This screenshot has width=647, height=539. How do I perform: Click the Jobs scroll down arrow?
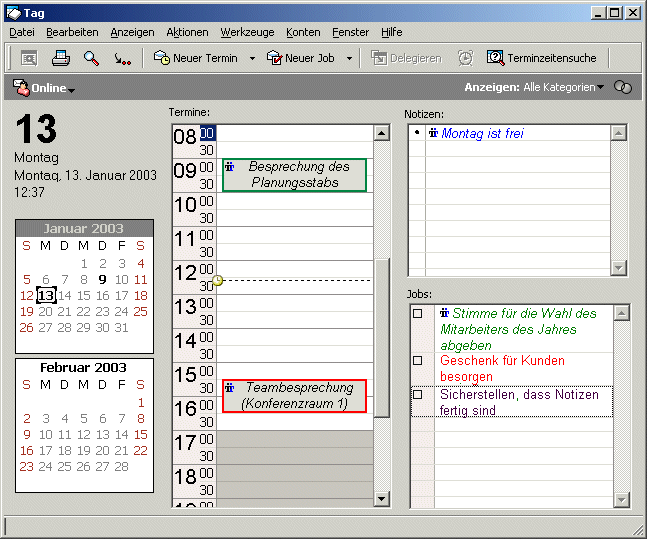coord(621,500)
